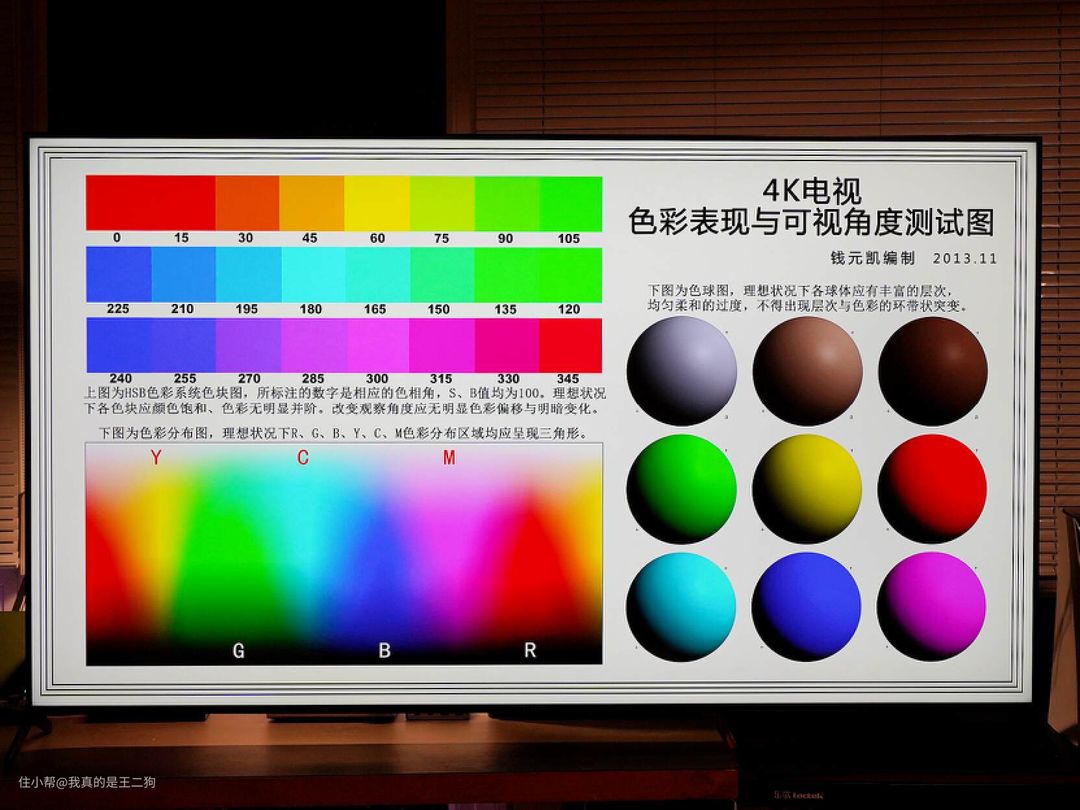Click the blue swatch labeled 225
Image resolution: width=1080 pixels, height=810 pixels.
118,274
